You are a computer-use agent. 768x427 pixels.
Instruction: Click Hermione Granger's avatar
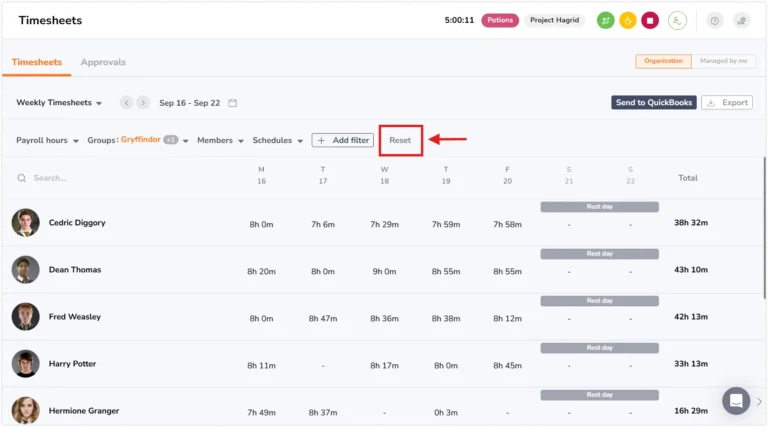coord(25,410)
